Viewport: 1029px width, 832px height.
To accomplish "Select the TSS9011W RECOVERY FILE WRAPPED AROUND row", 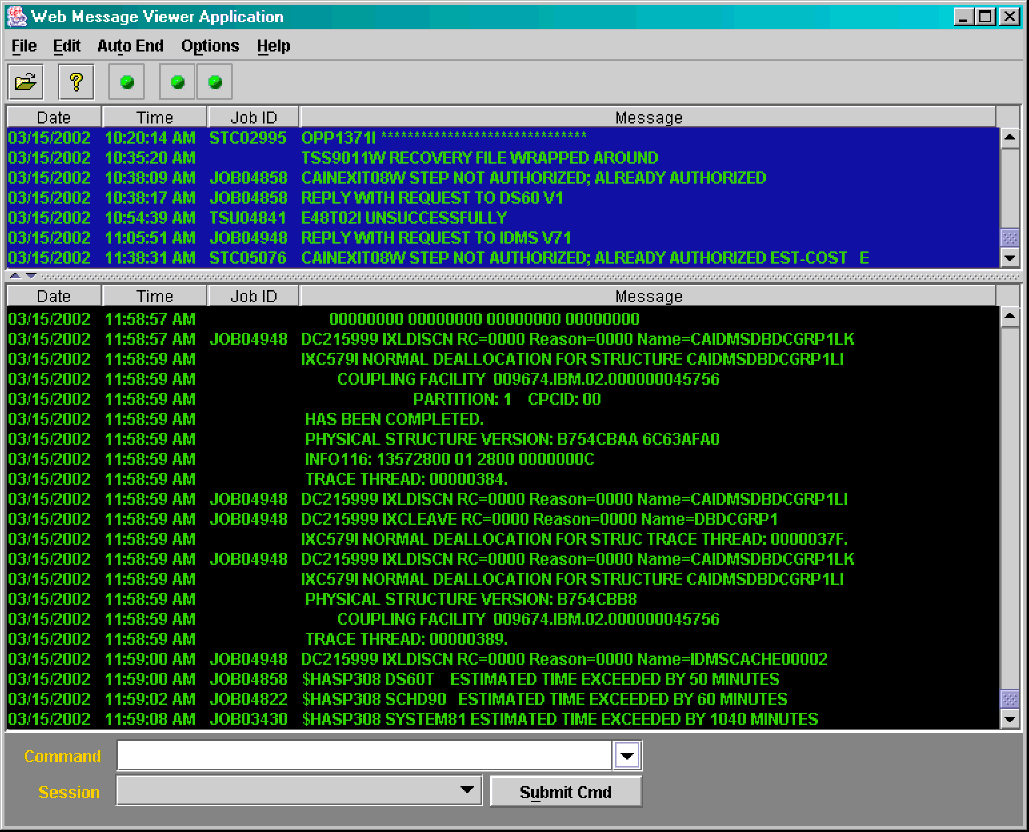I will pos(480,158).
